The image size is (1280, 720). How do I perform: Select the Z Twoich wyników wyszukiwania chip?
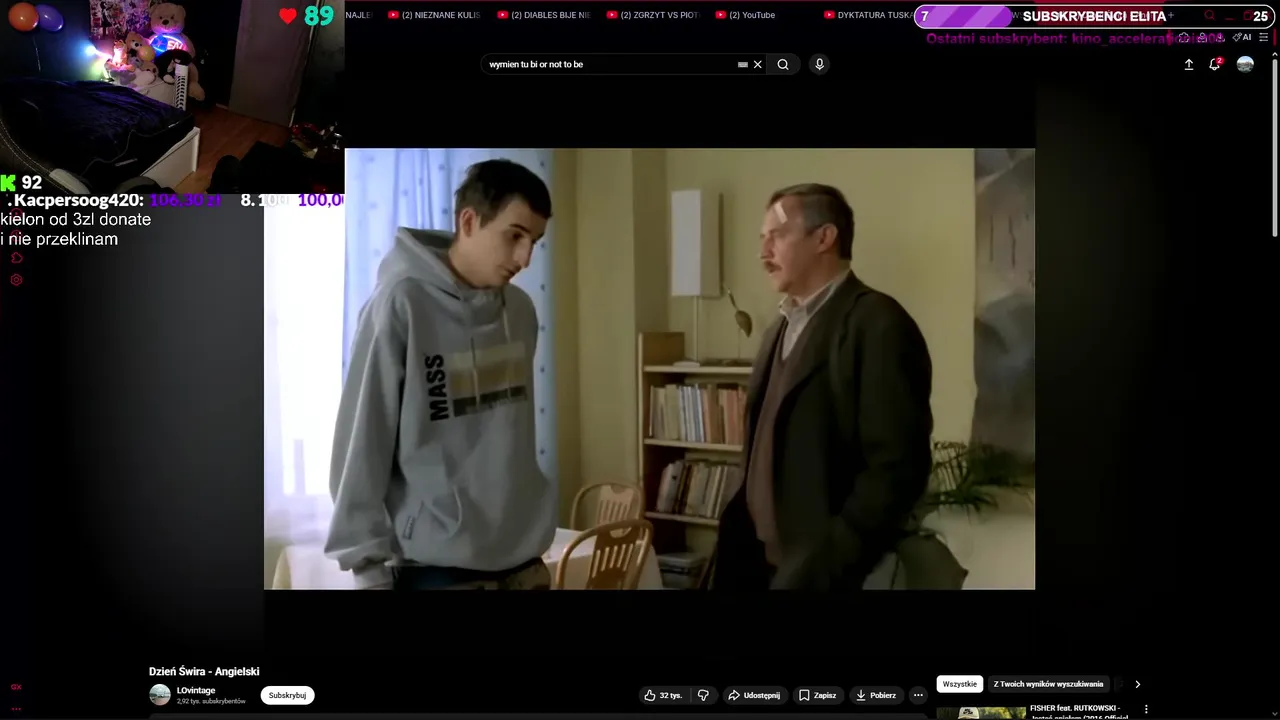click(x=1048, y=684)
